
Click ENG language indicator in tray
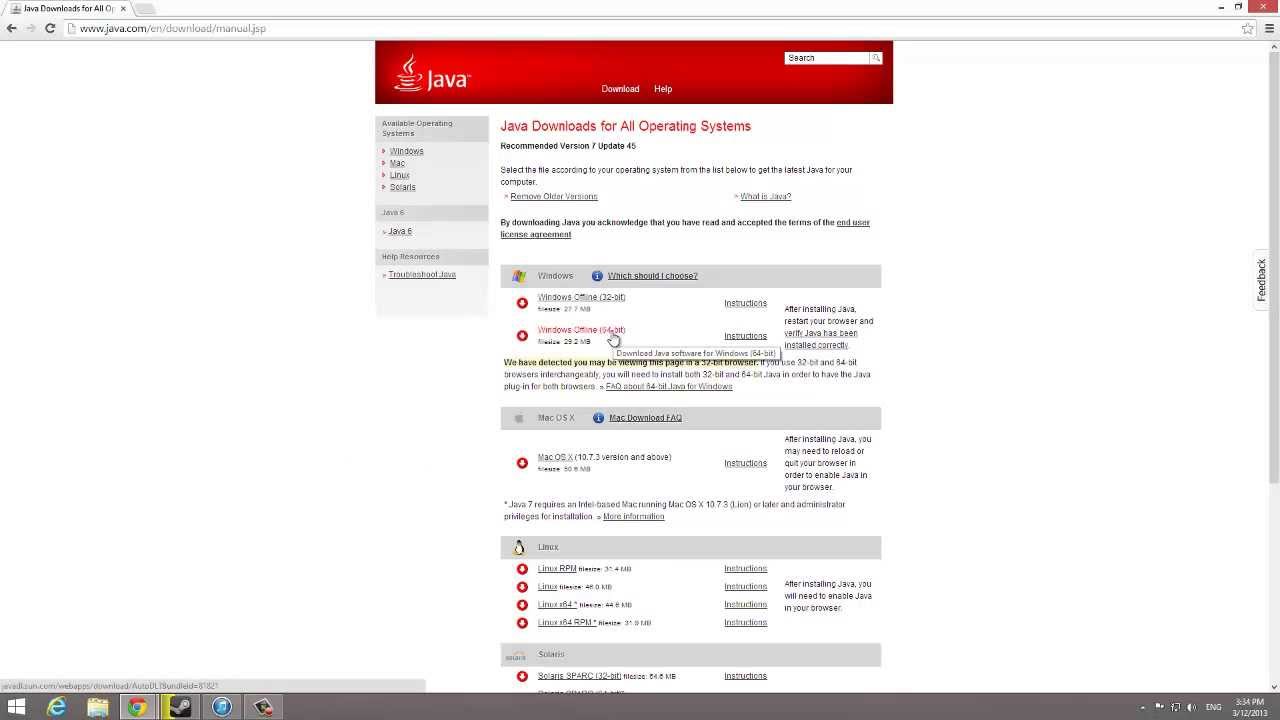[x=1214, y=707]
